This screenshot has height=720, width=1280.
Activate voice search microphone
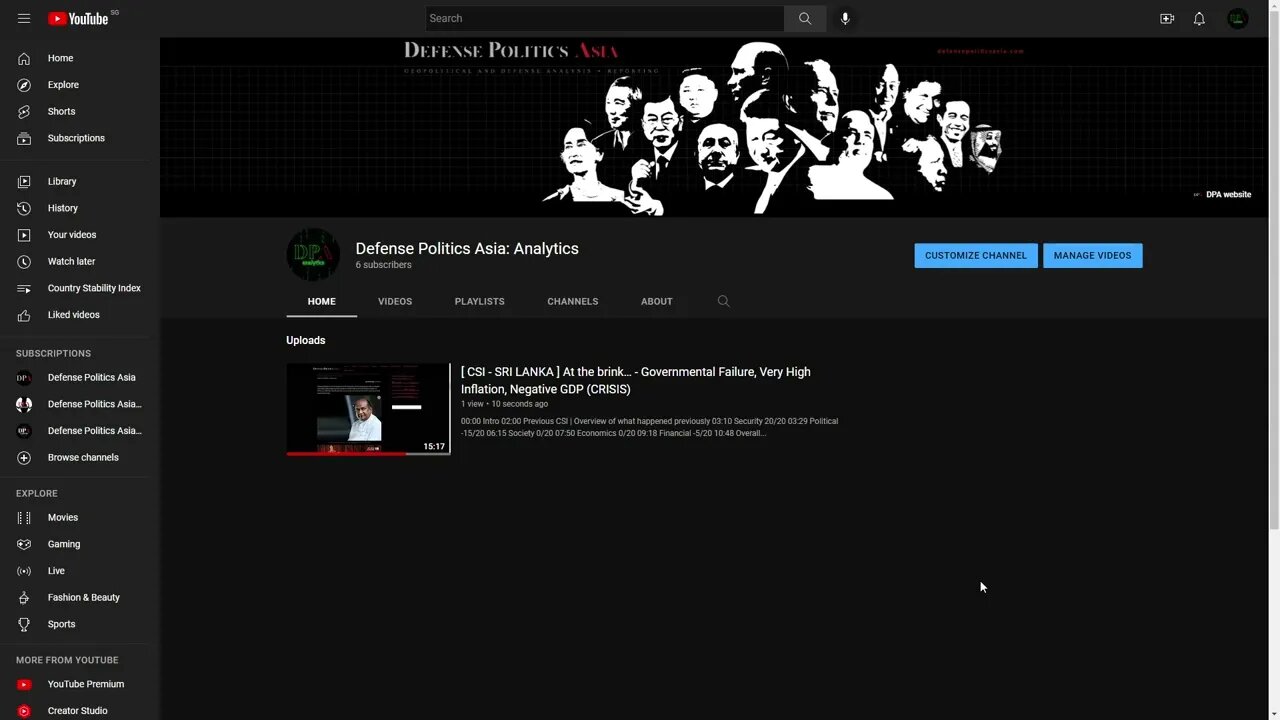tap(845, 18)
